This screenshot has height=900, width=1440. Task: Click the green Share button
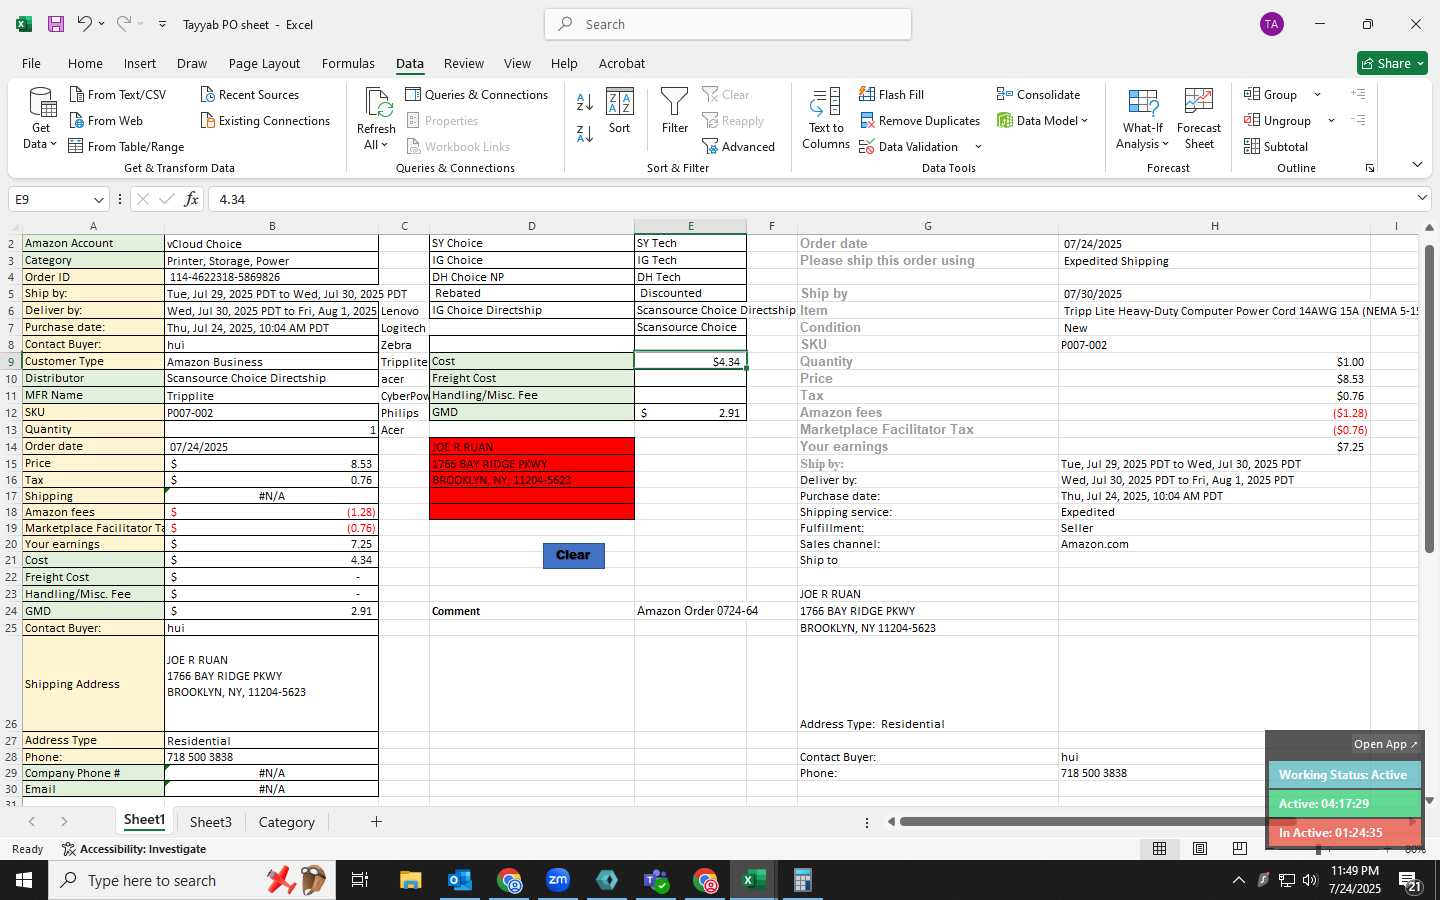1392,63
